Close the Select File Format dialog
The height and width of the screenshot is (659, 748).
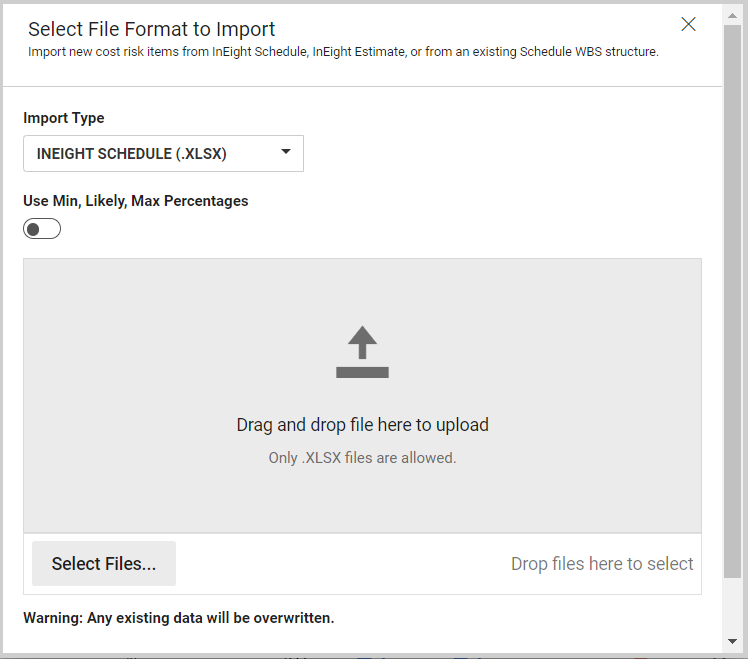tap(688, 25)
